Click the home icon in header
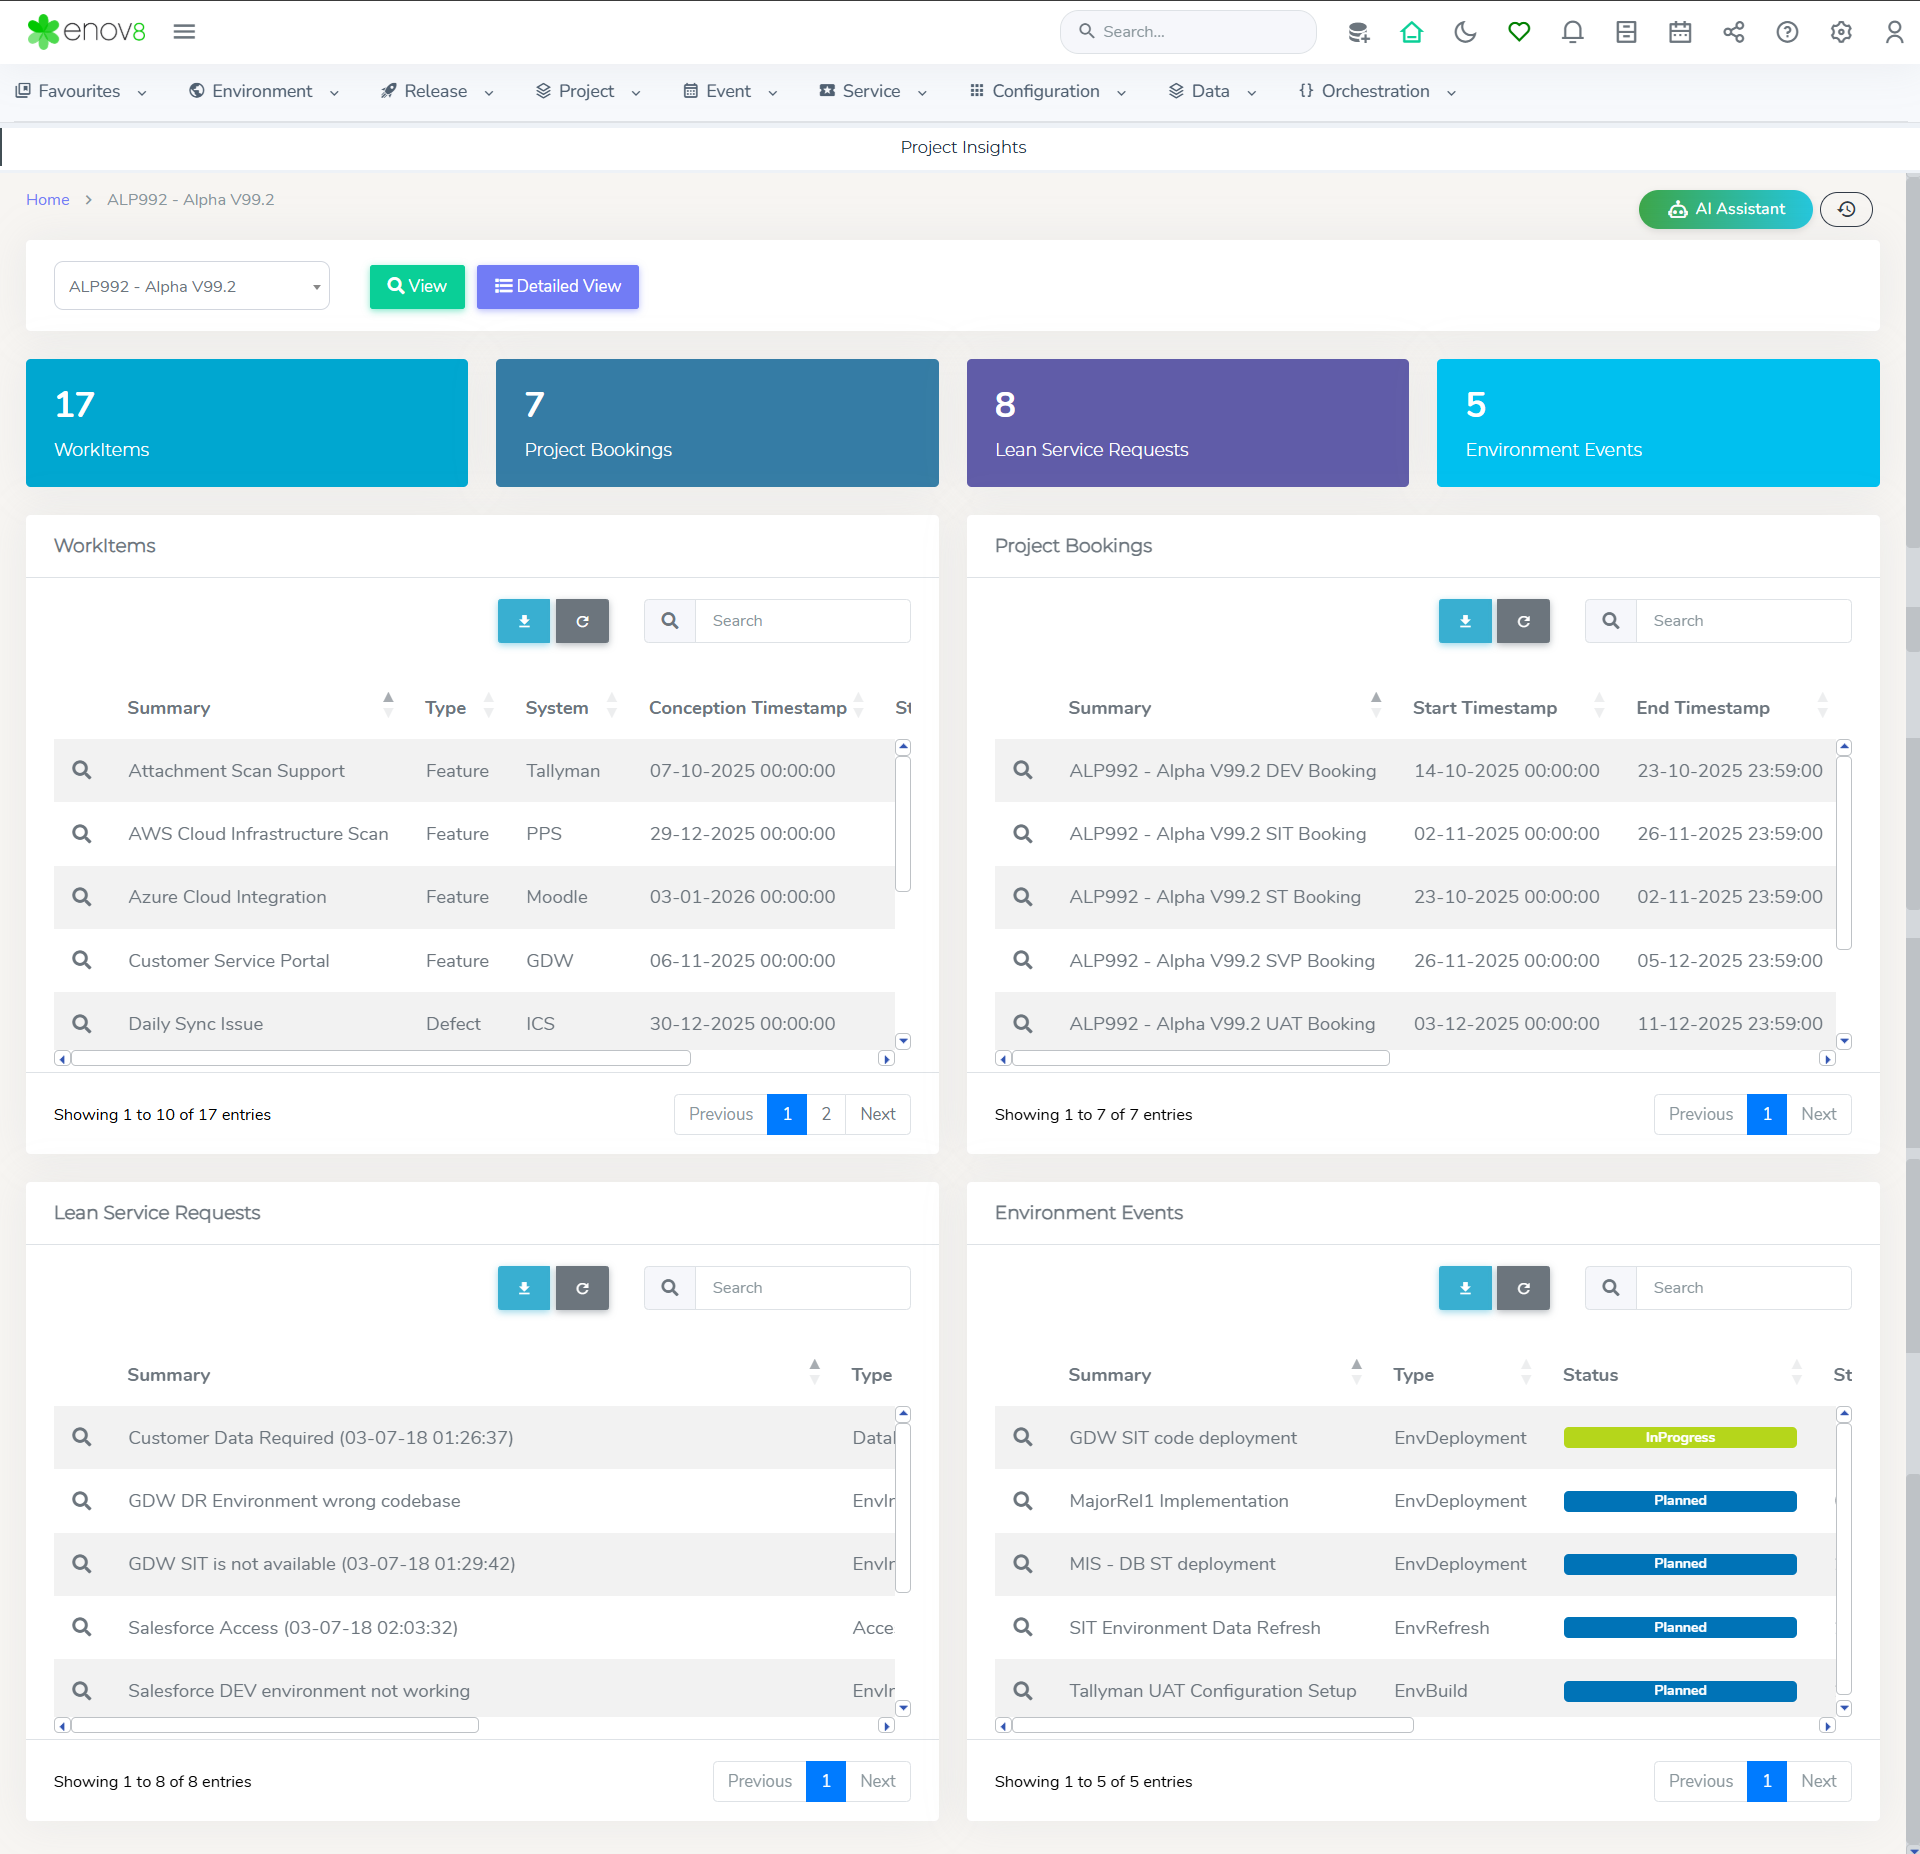This screenshot has height=1854, width=1920. pyautogui.click(x=1411, y=32)
